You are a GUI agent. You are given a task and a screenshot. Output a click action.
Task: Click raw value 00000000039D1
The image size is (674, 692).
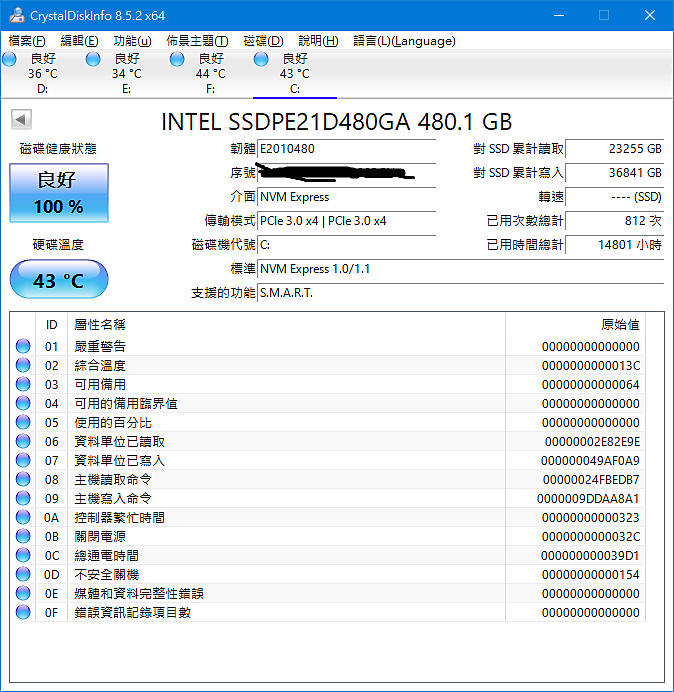(590, 555)
